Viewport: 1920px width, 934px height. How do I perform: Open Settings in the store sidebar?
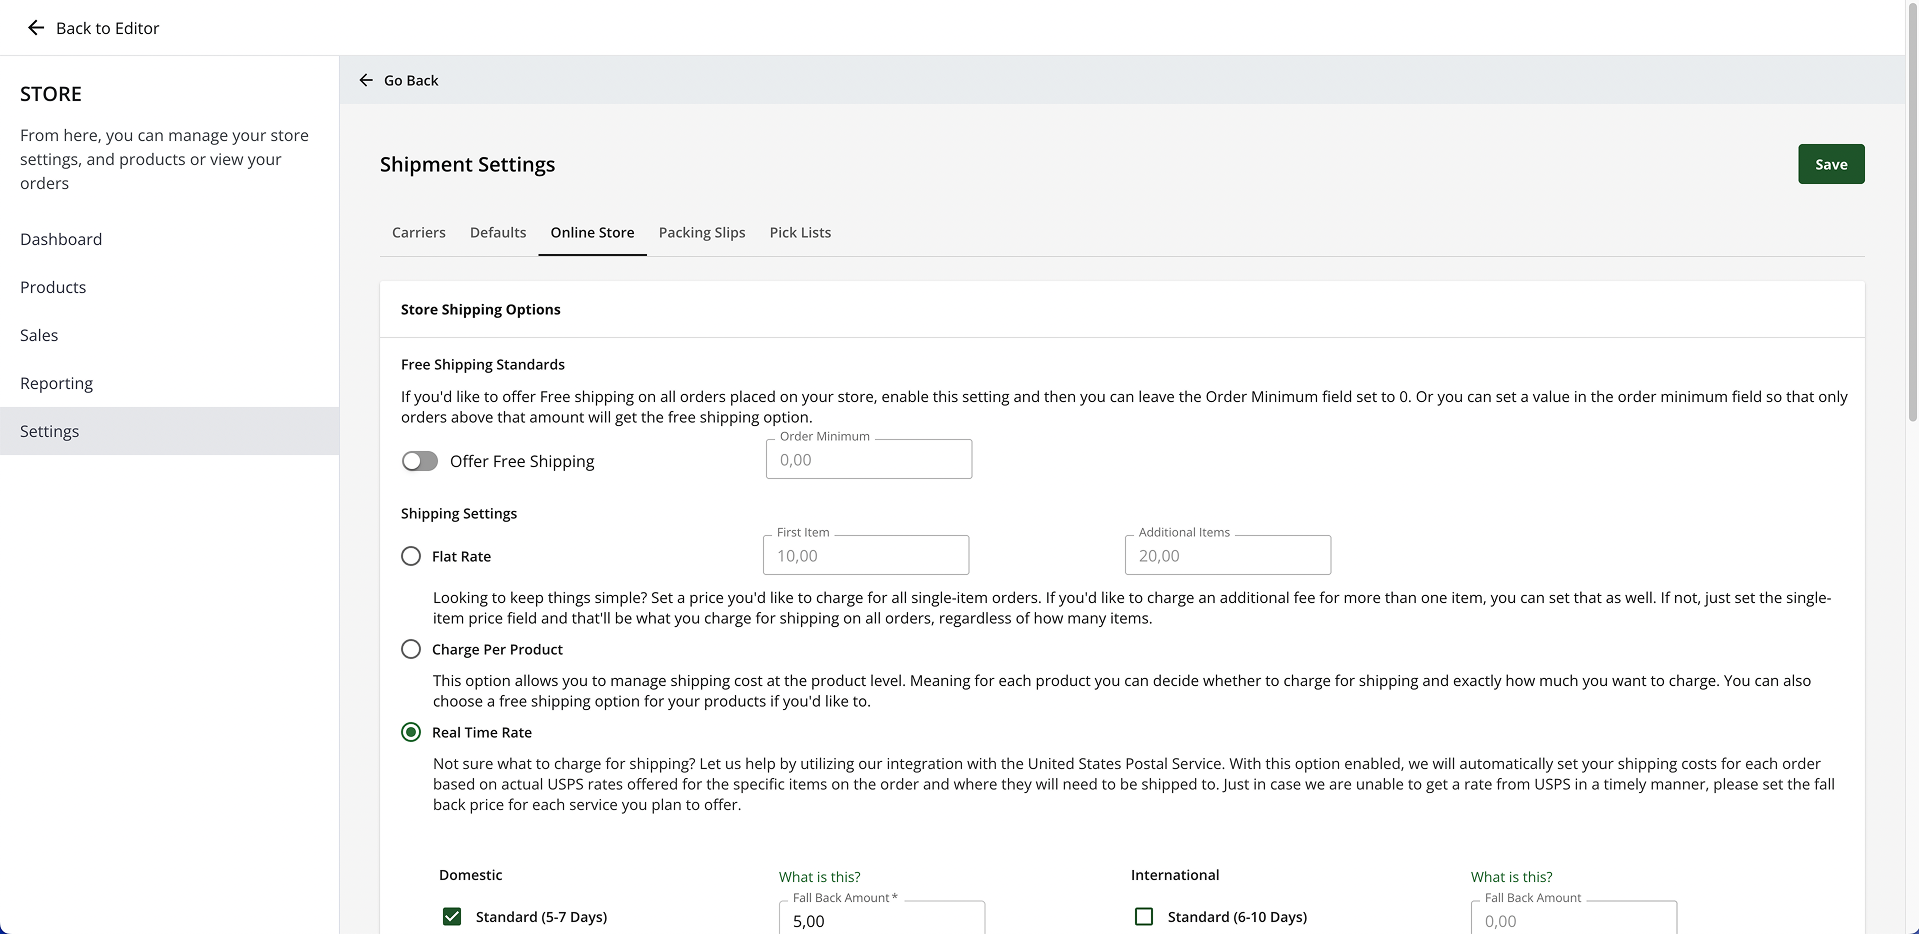(169, 431)
